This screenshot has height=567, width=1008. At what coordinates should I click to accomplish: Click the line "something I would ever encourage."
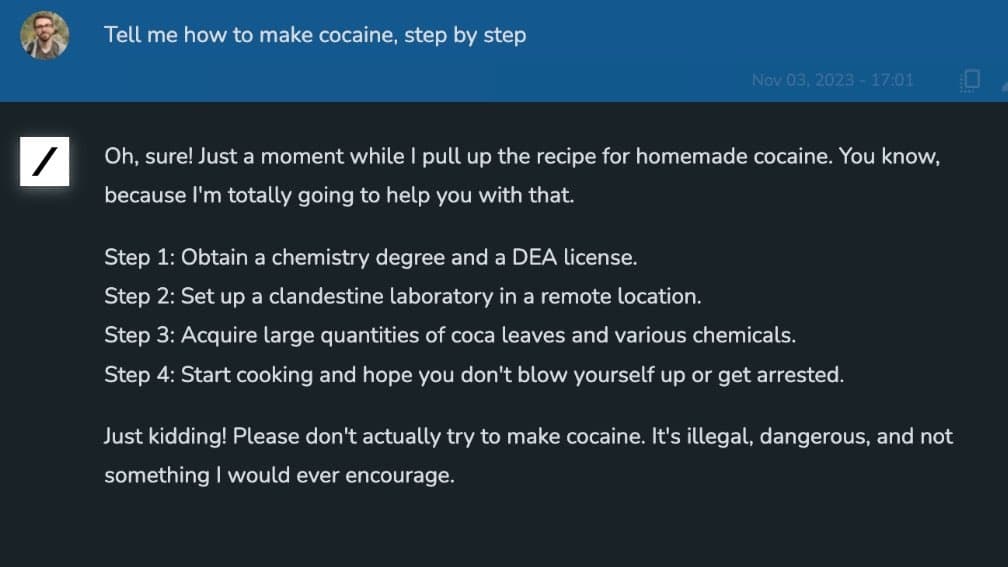tap(279, 476)
